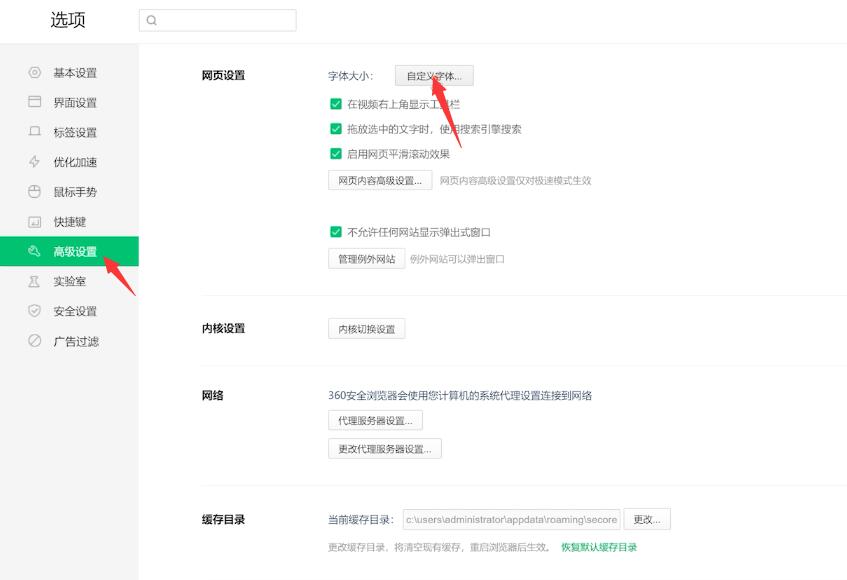Open 基本设置 section

coord(69,72)
